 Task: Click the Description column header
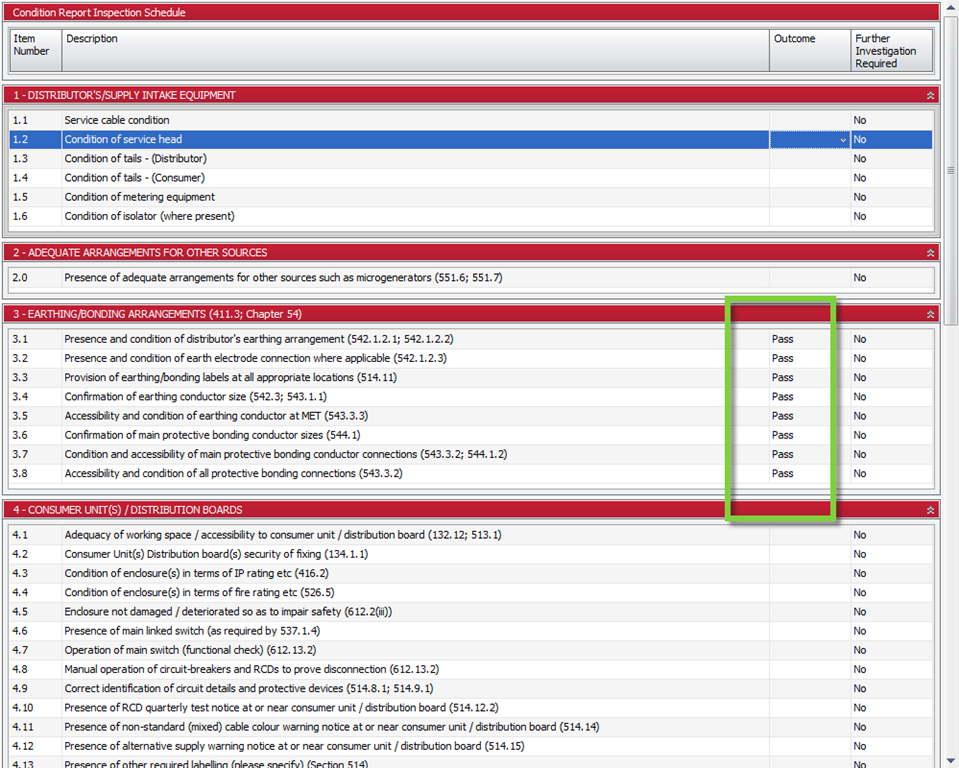(415, 50)
